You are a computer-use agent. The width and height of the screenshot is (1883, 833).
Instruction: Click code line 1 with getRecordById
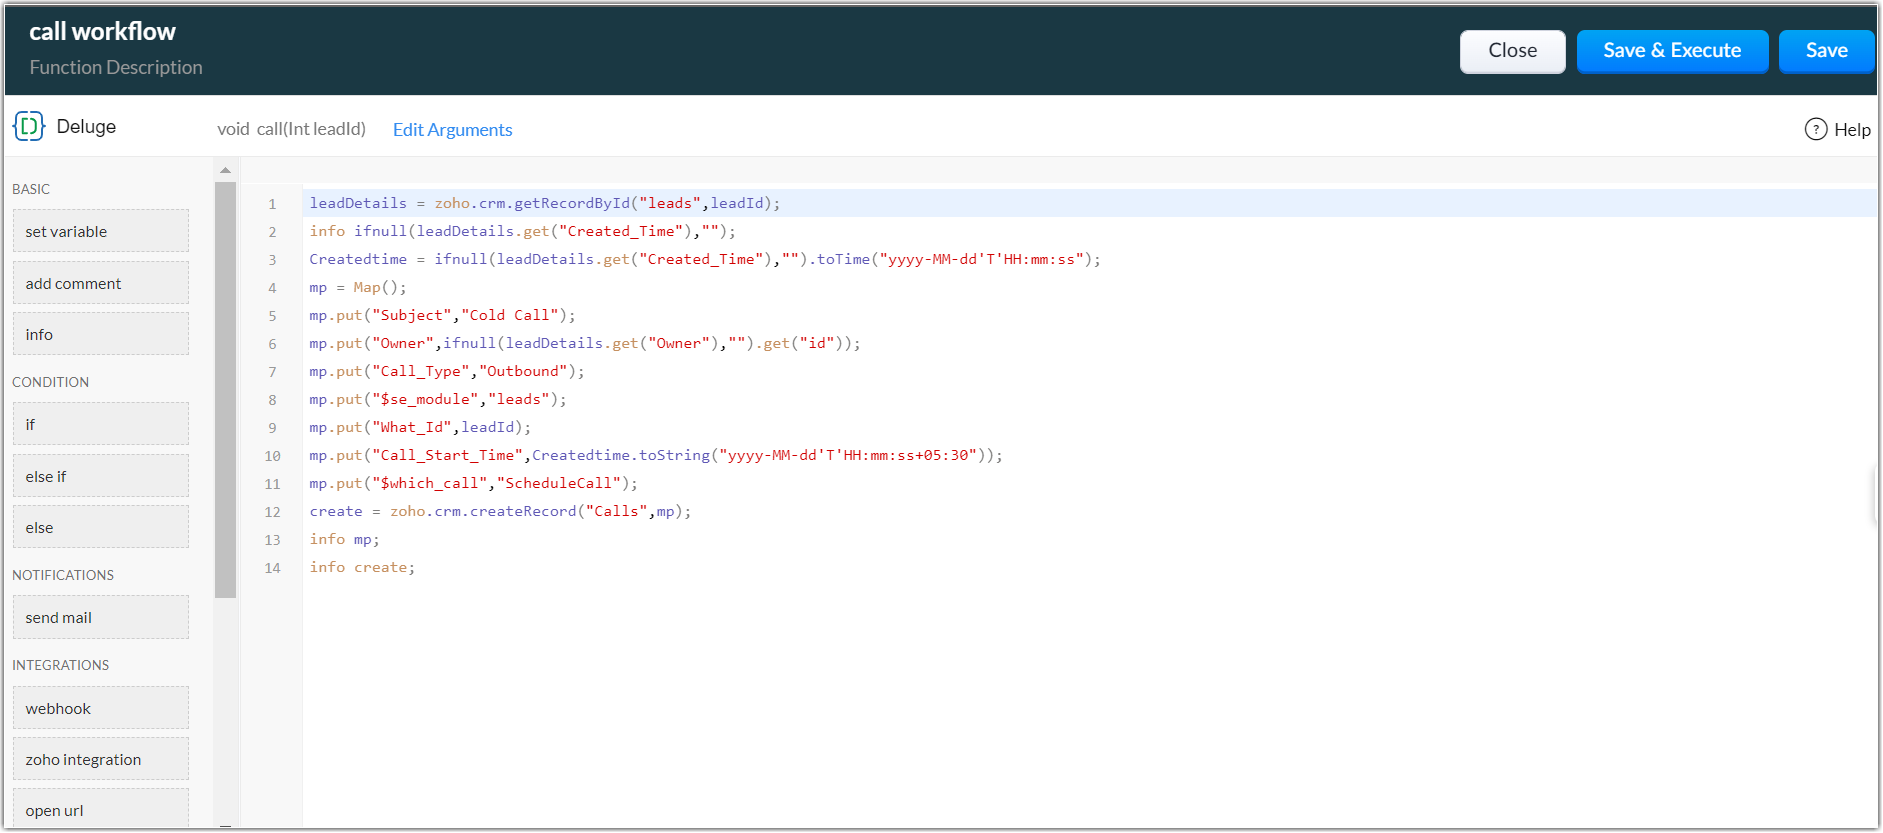(544, 203)
